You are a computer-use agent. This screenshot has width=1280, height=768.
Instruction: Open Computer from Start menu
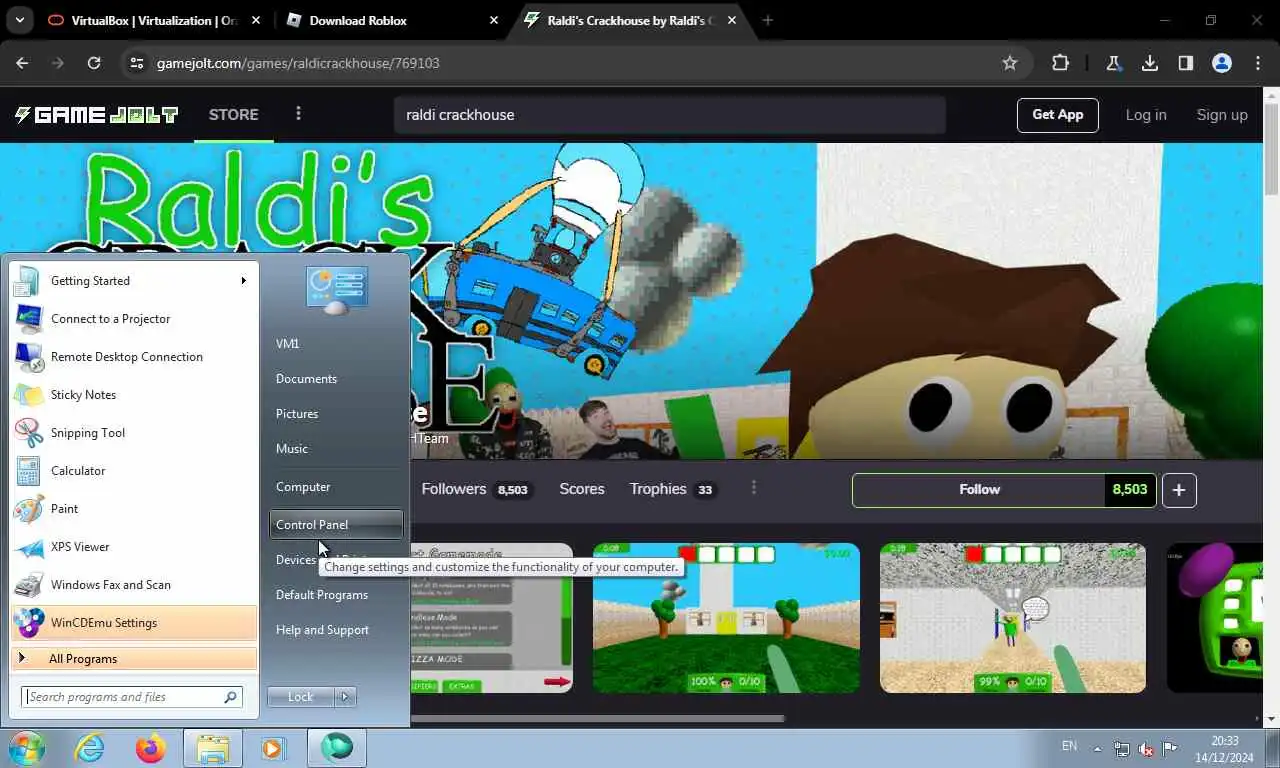(303, 487)
